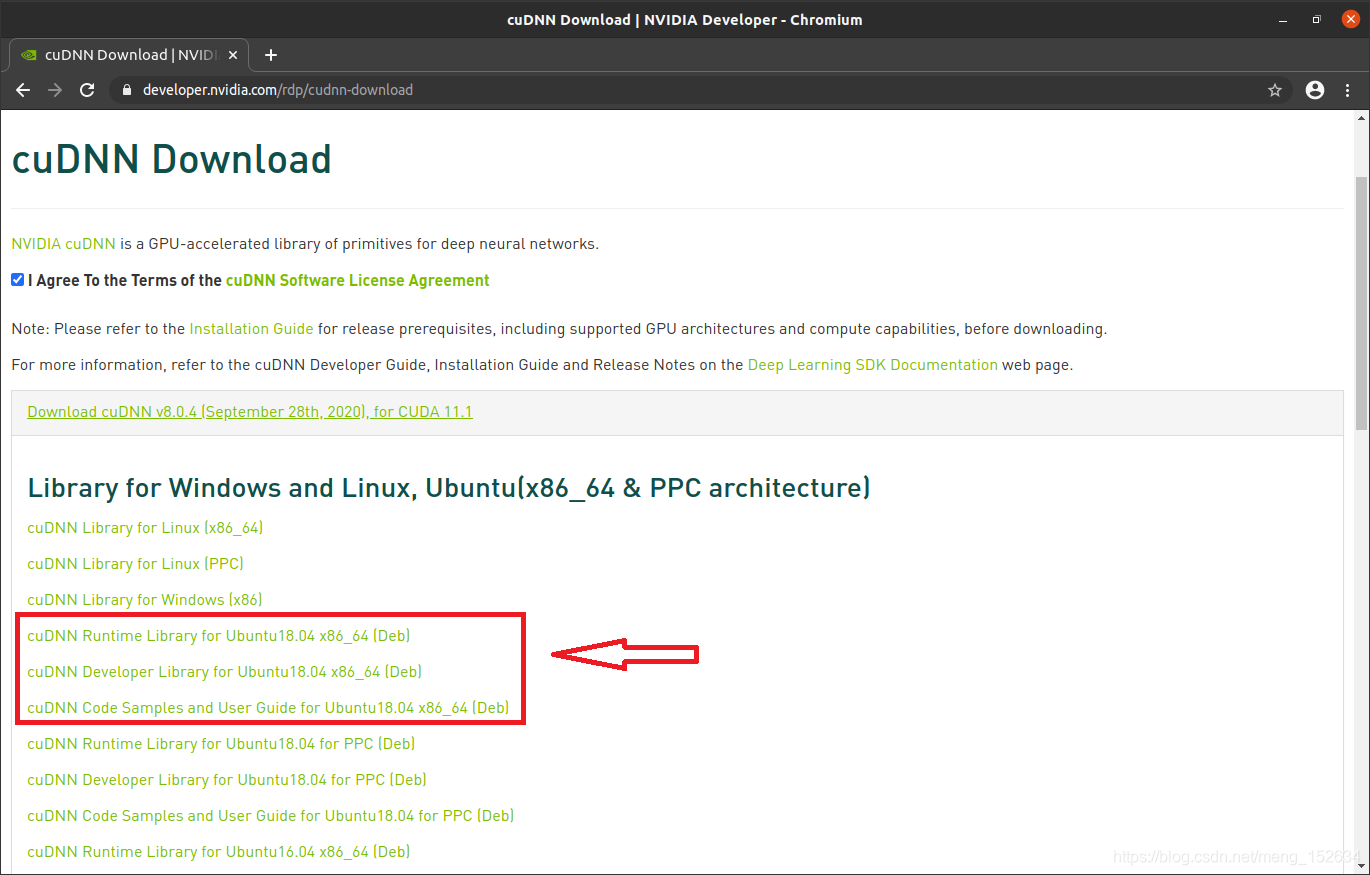Open the Chromium three-dot menu

(1349, 90)
